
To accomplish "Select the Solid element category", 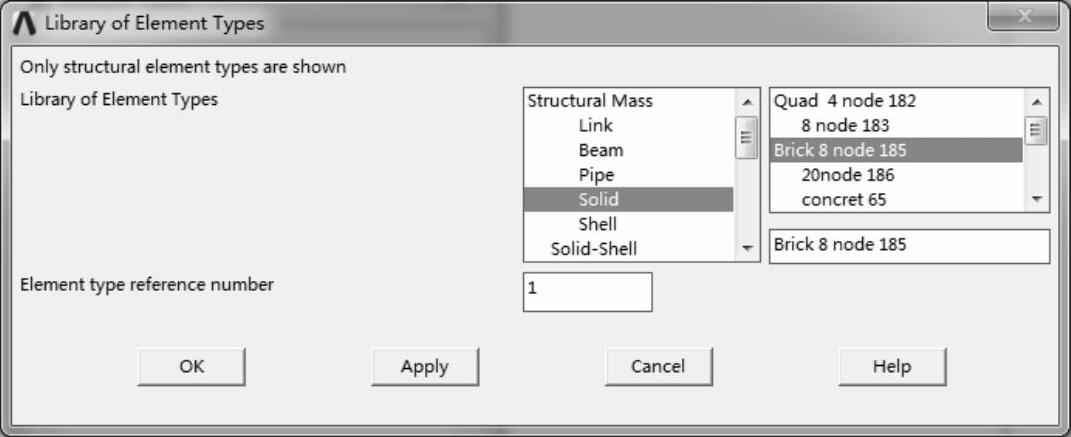I will [598, 200].
